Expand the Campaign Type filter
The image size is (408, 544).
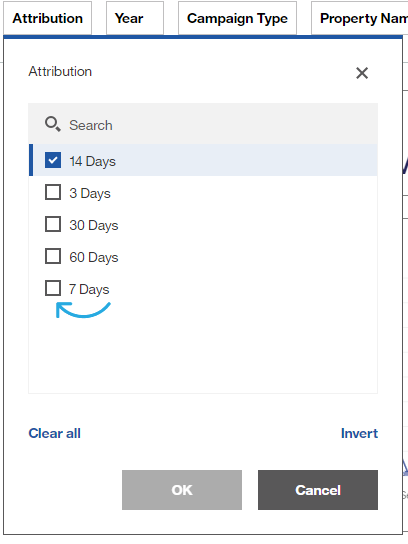click(x=237, y=18)
